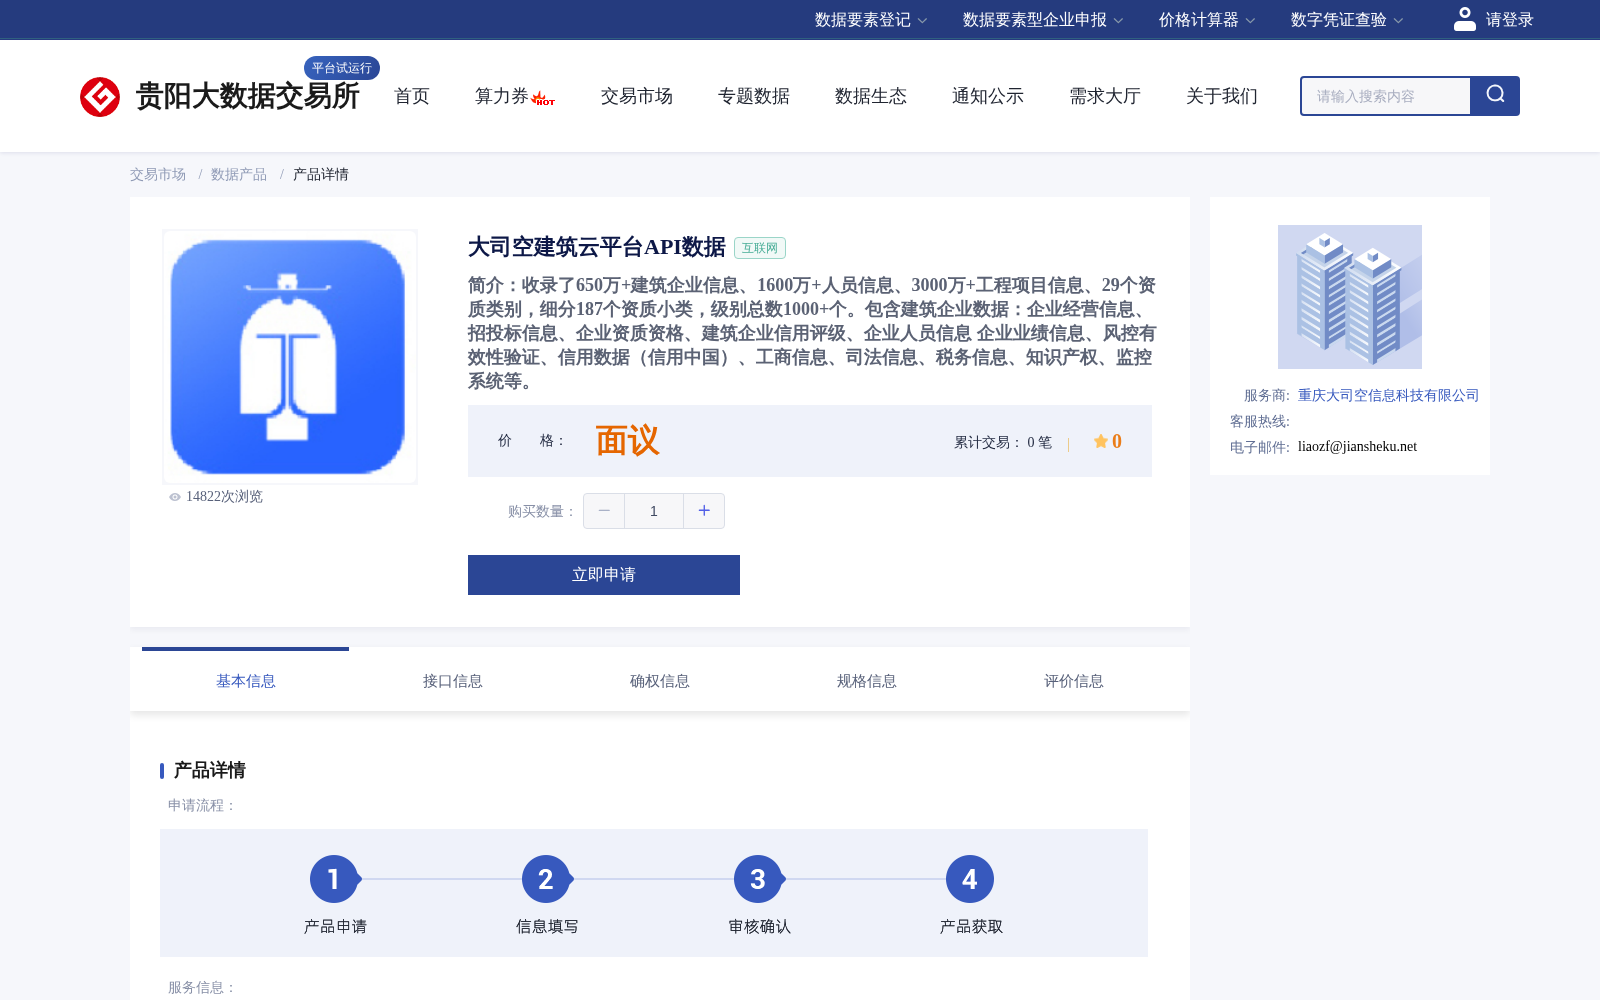
Task: Click the favorite star icon
Action: click(x=1100, y=441)
